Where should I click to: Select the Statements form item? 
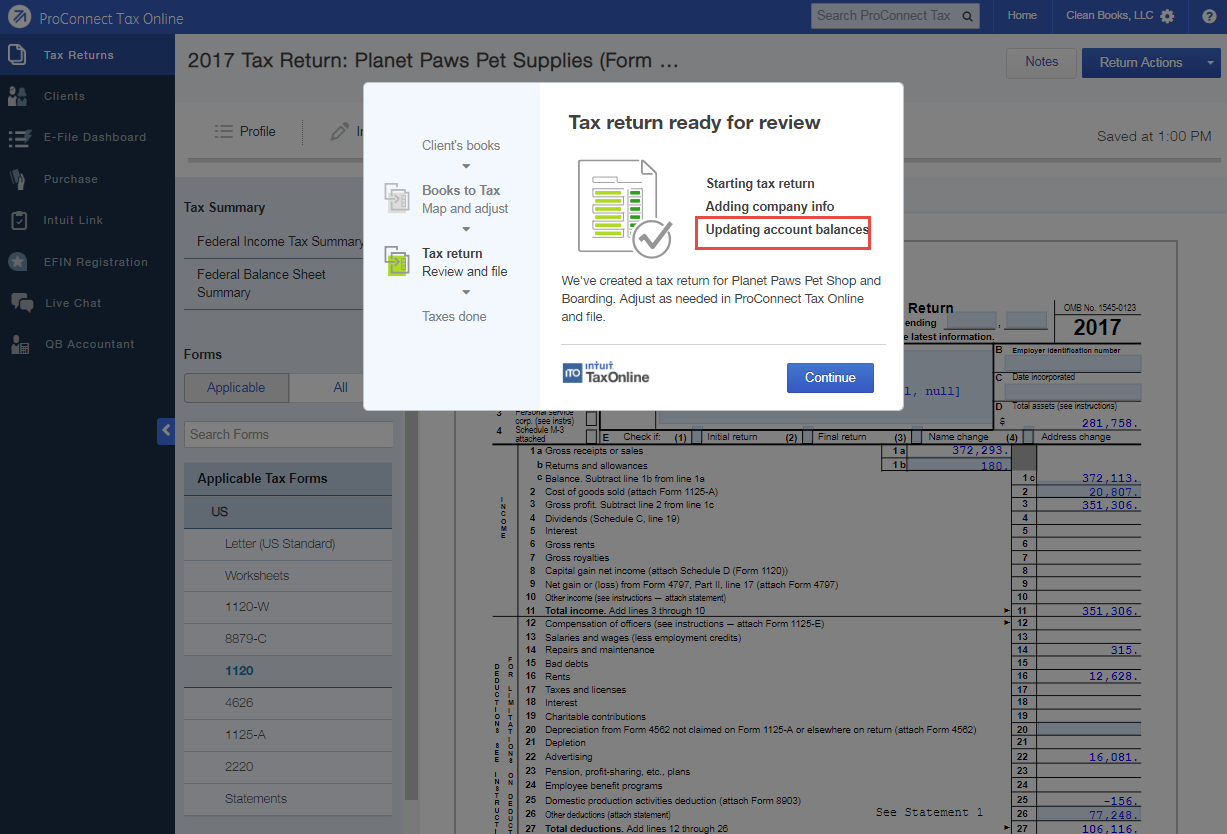point(288,799)
